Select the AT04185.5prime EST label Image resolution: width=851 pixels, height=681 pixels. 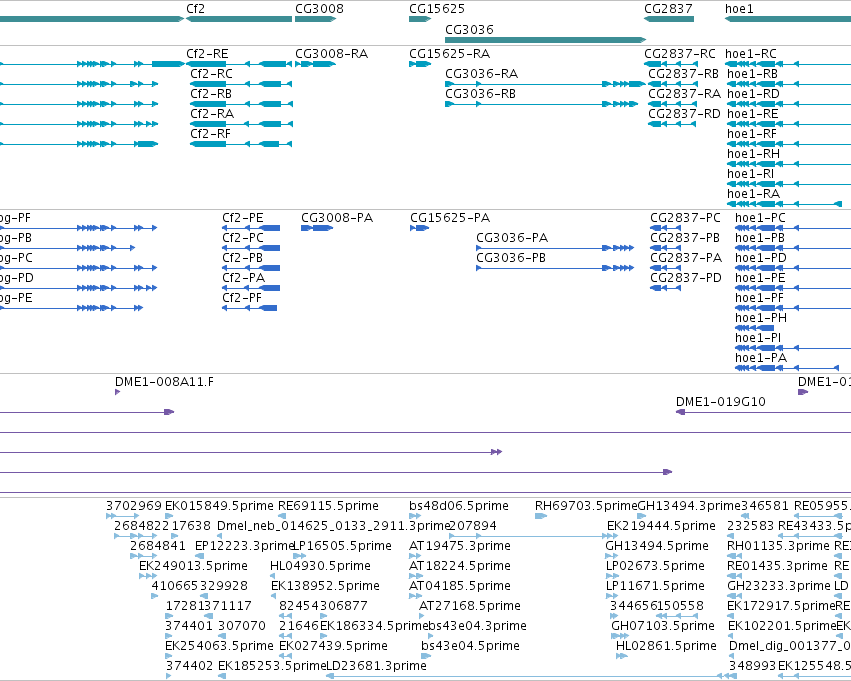click(460, 587)
